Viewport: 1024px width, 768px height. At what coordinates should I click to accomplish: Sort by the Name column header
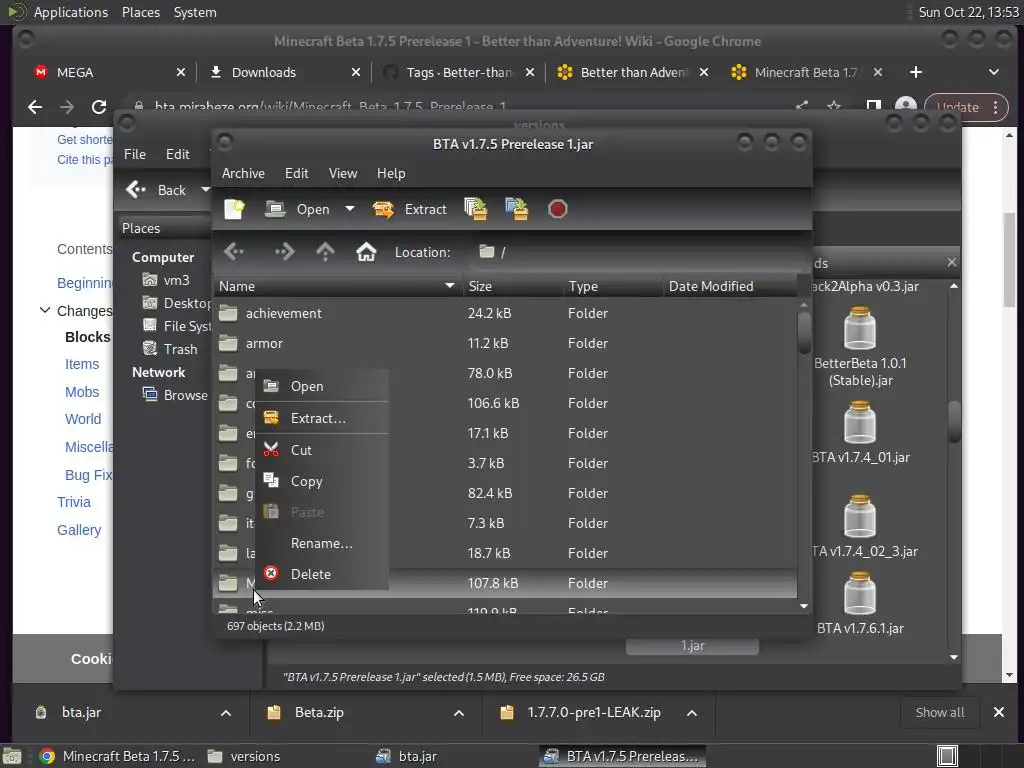pyautogui.click(x=338, y=286)
